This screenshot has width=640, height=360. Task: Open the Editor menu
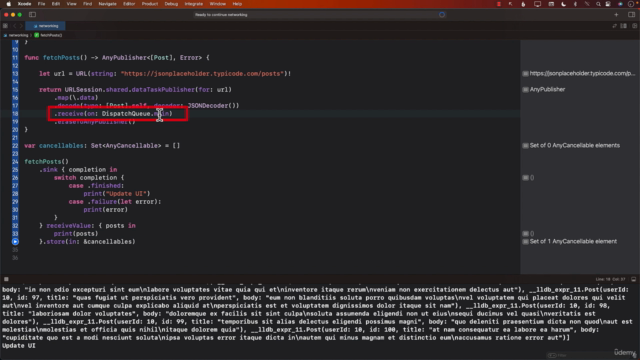(129, 4)
